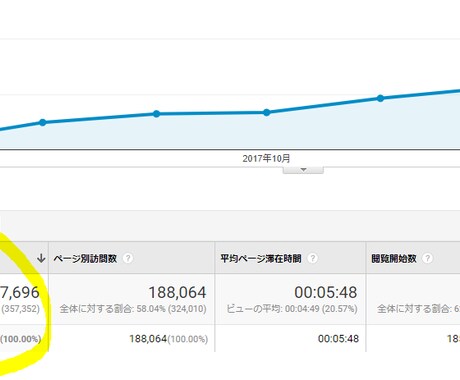Open help icon beside 閲覧開始数

(x=428, y=258)
